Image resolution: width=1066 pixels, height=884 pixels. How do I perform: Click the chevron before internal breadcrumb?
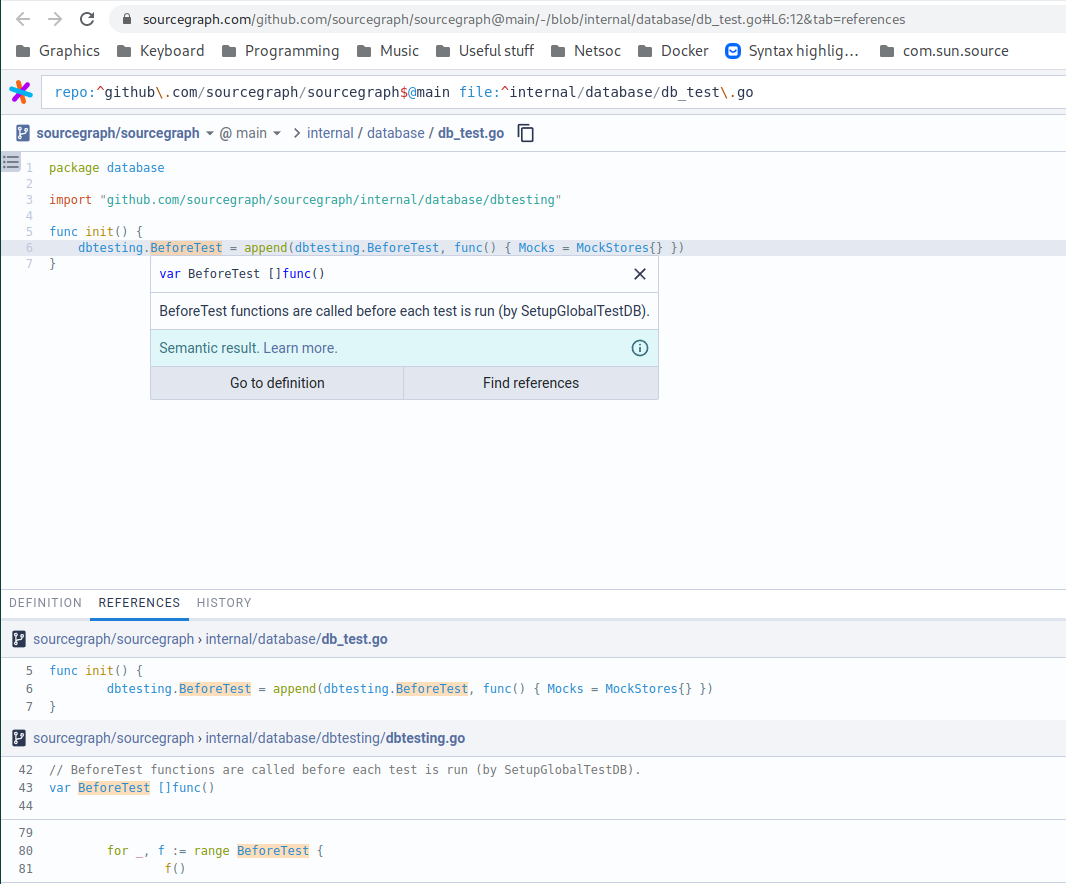[296, 133]
